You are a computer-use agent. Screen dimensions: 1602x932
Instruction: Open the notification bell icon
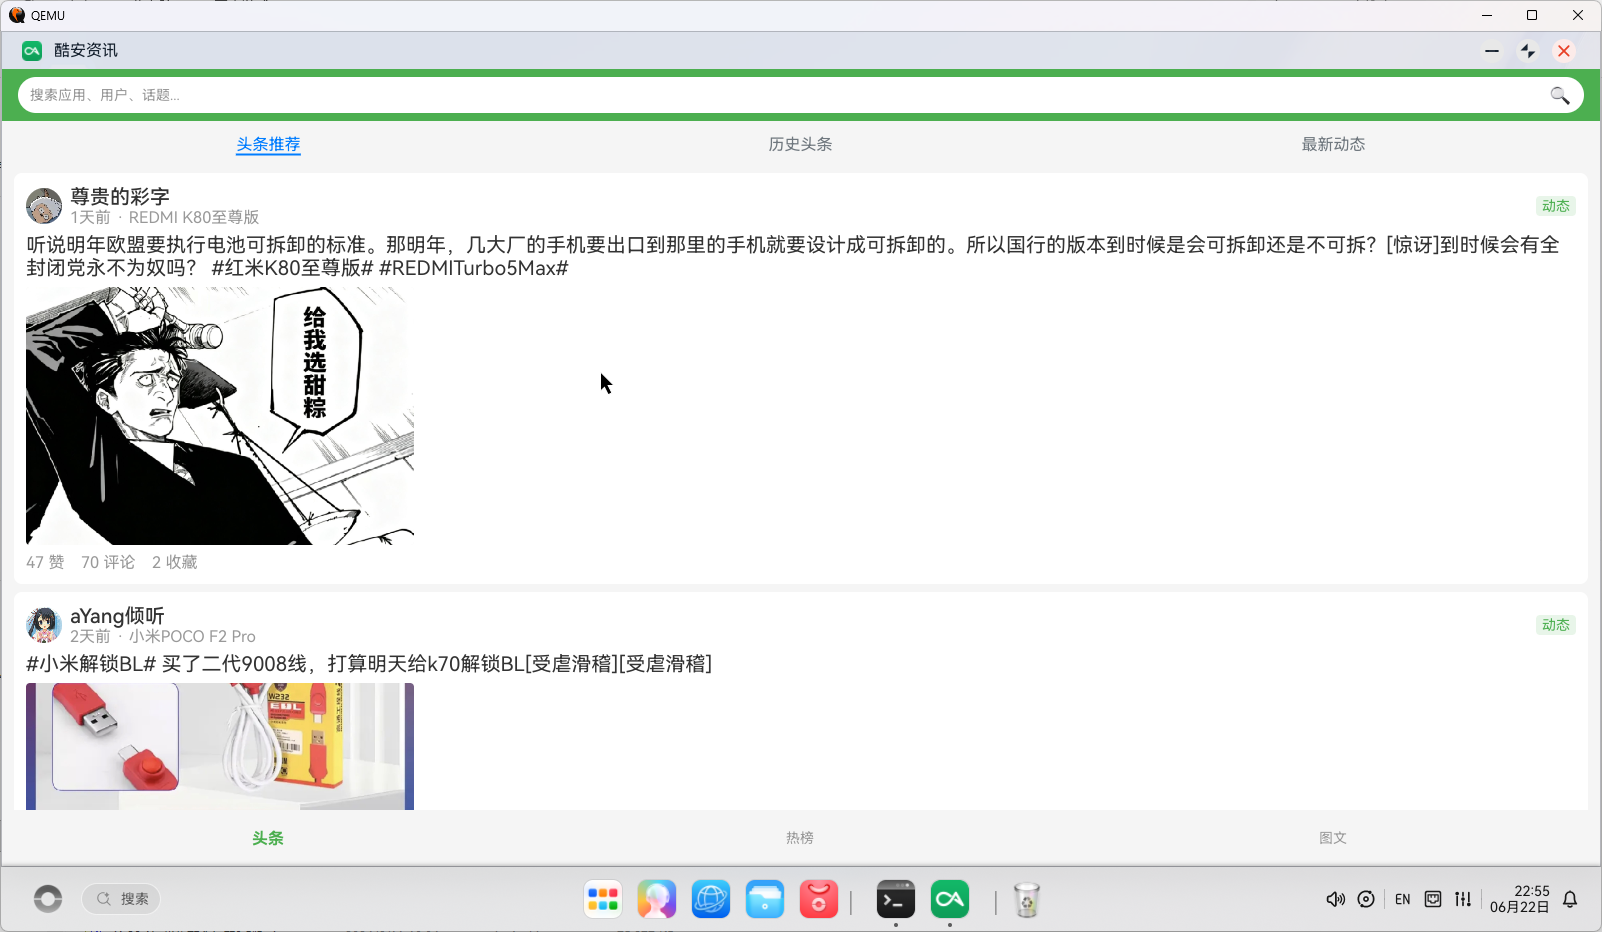[1570, 899]
